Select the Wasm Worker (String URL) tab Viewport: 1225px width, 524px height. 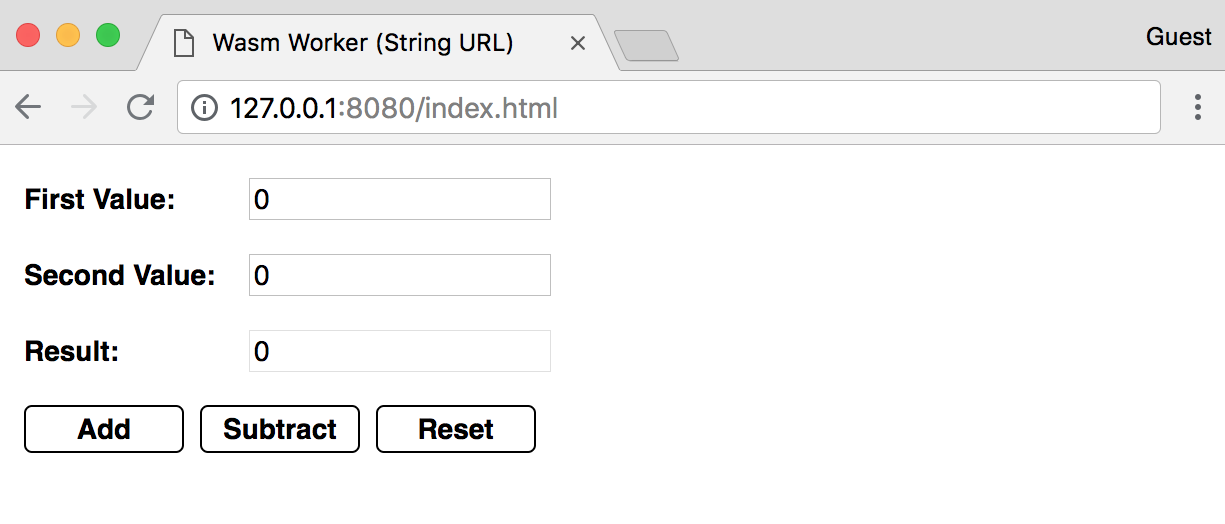click(x=362, y=43)
